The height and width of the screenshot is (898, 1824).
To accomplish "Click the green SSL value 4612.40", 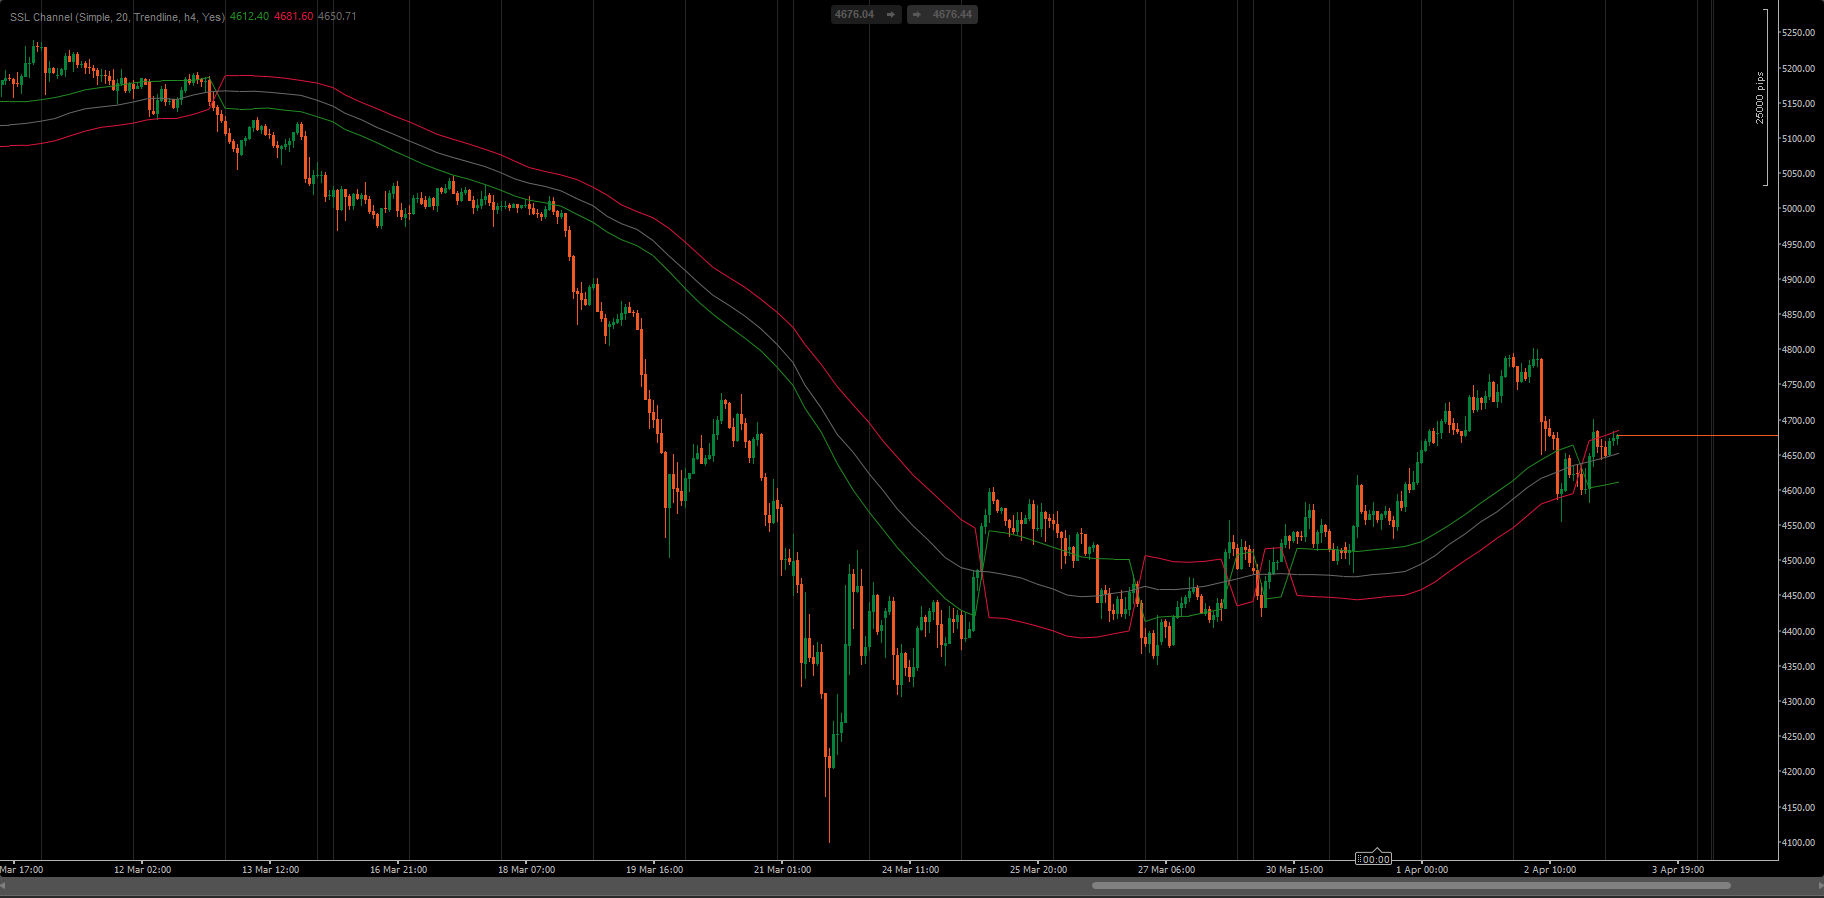I will coord(249,17).
